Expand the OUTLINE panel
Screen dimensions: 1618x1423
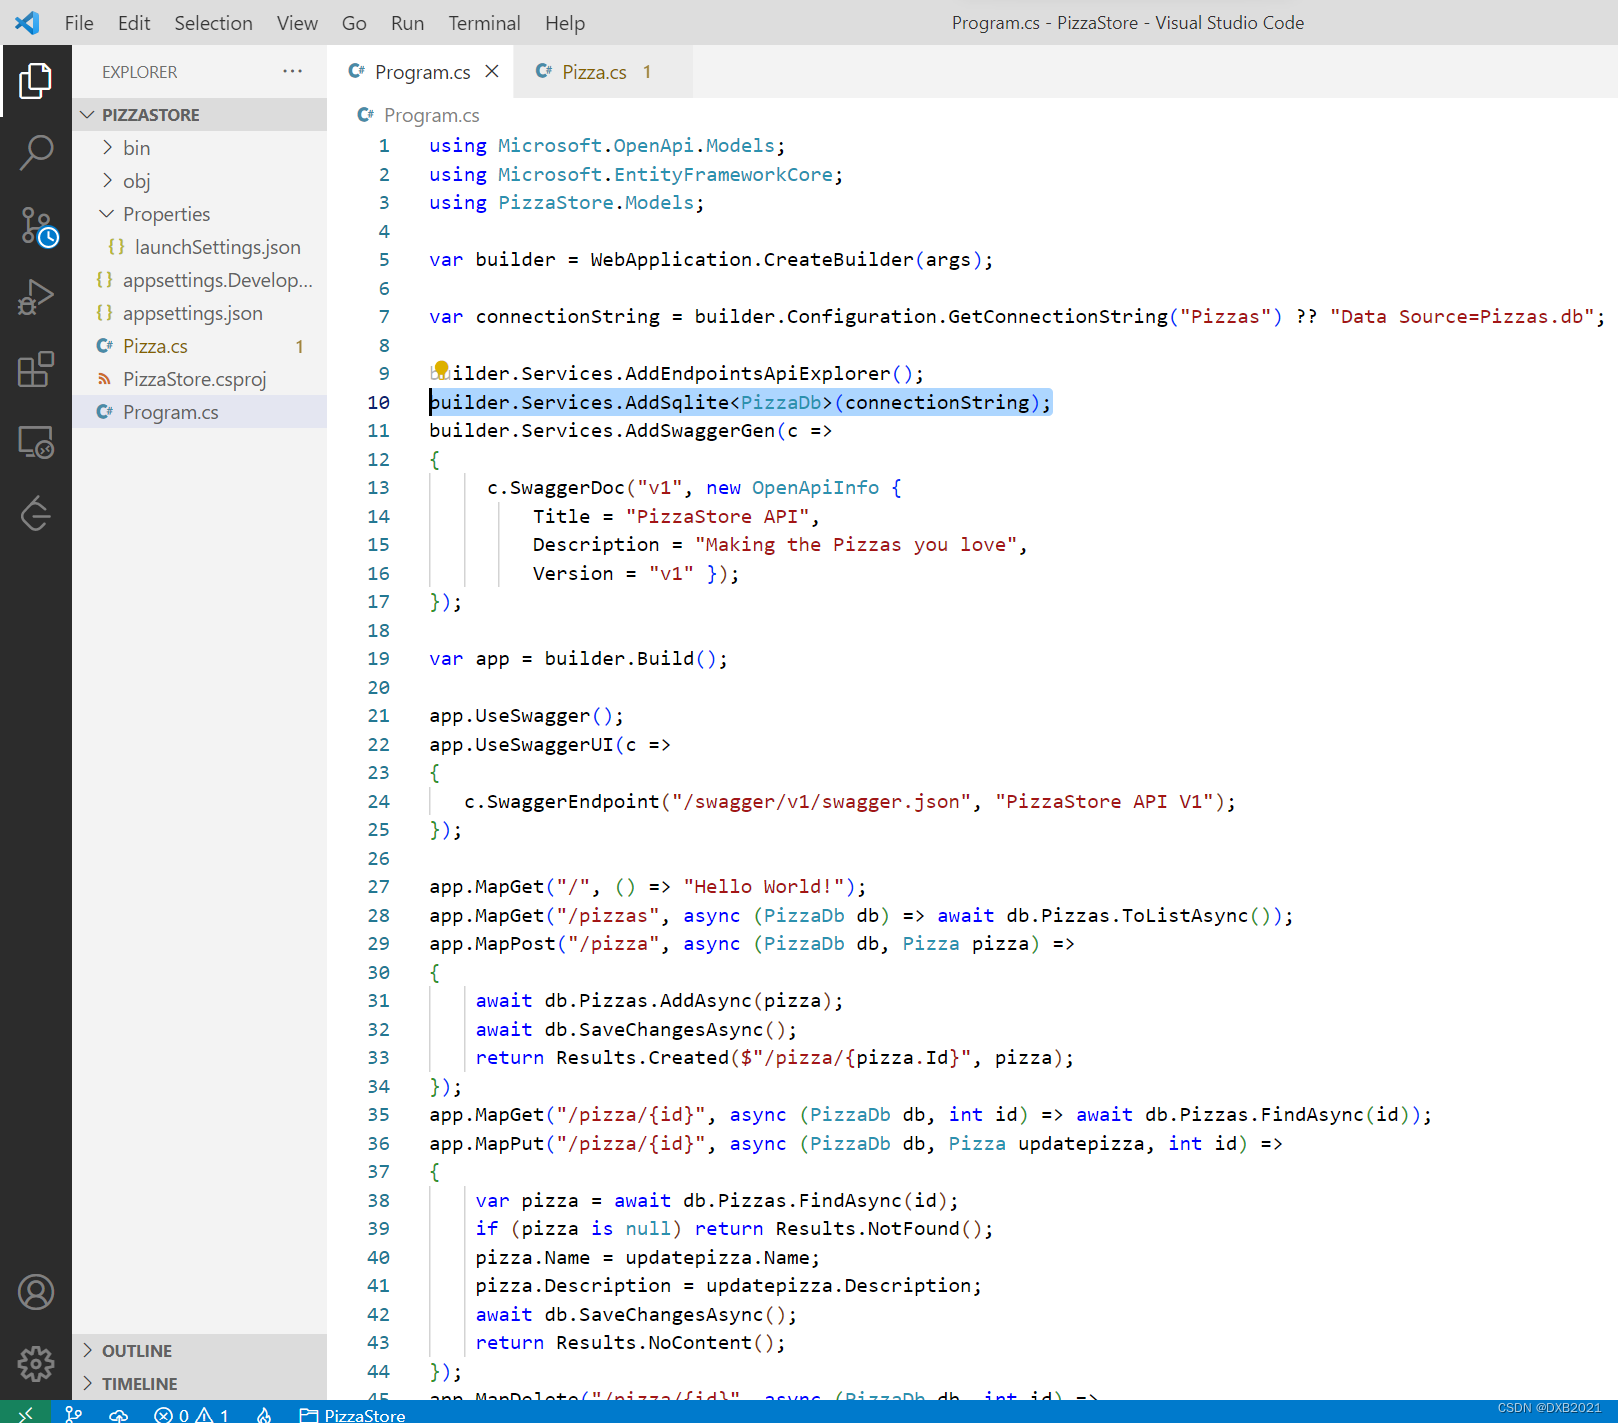[x=199, y=1351]
